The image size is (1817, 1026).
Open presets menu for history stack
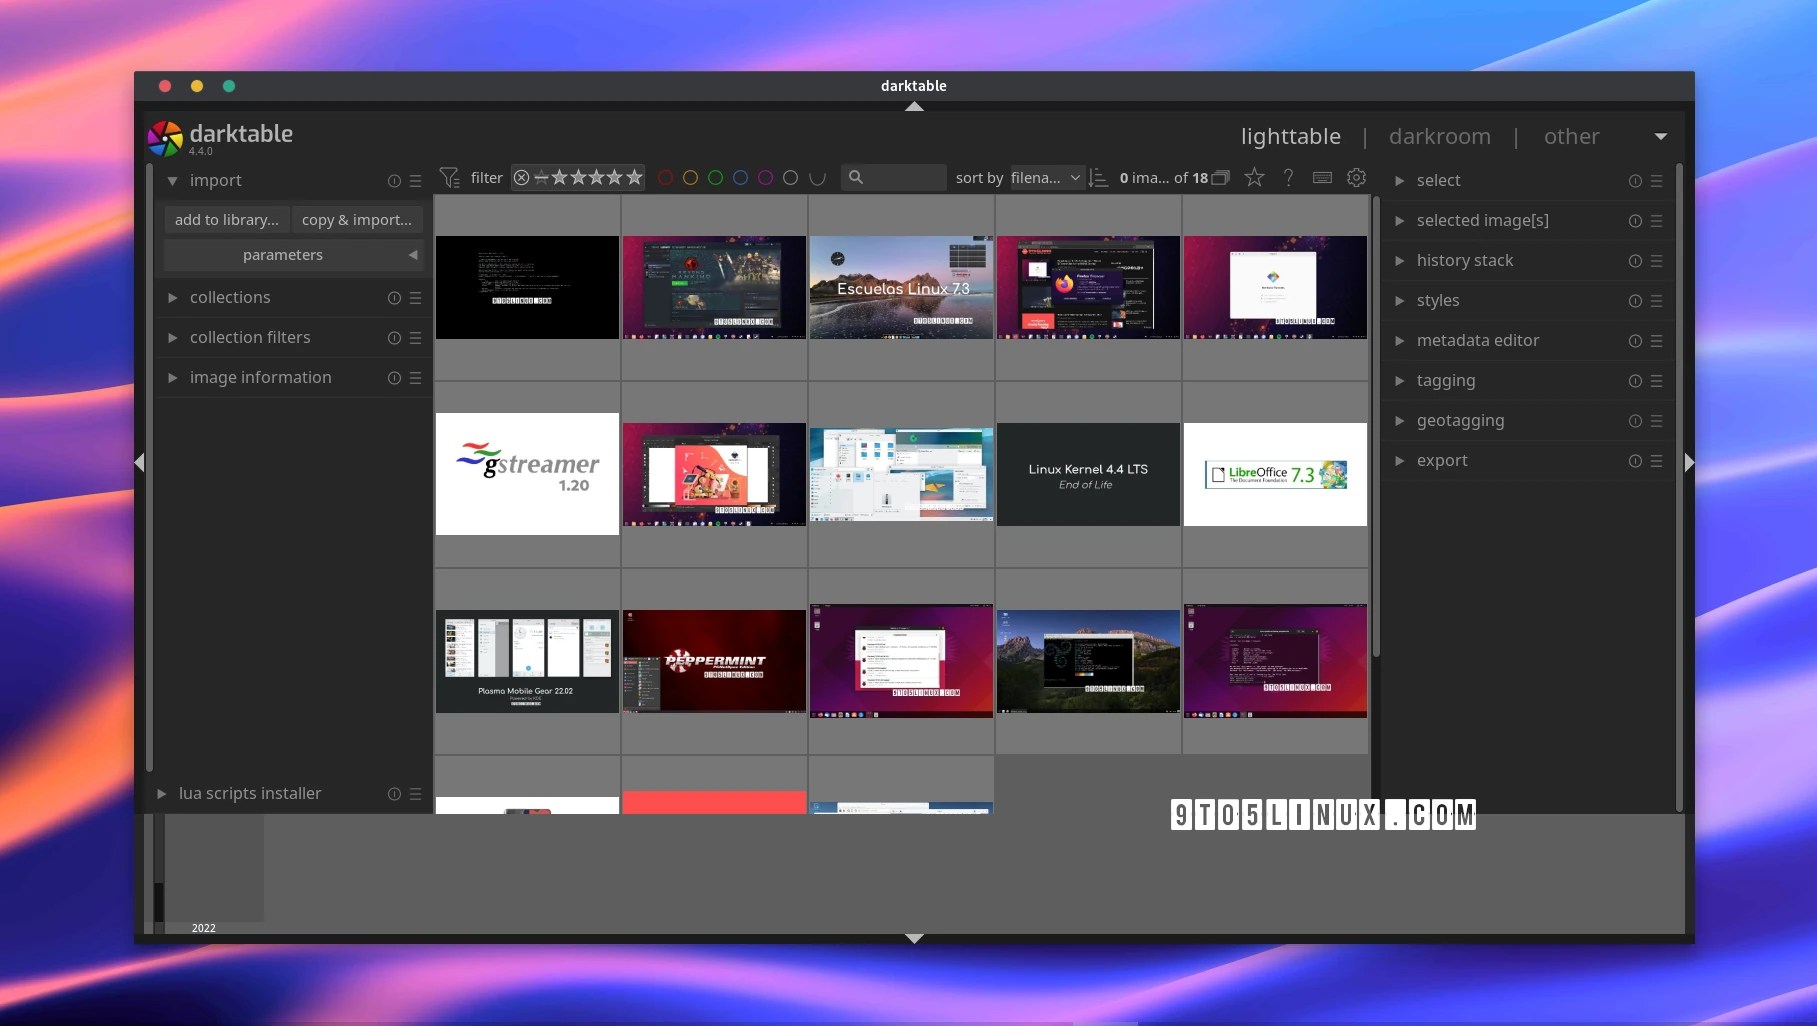(1656, 261)
